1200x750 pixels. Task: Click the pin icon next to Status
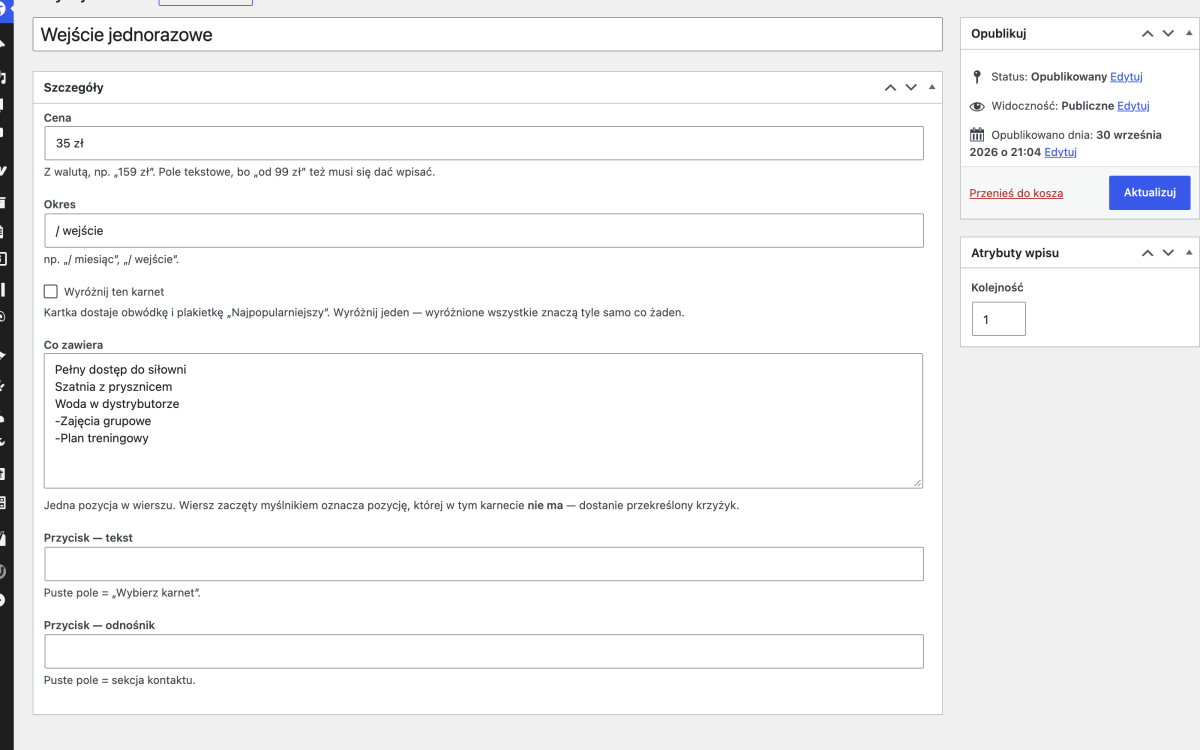click(x=977, y=77)
